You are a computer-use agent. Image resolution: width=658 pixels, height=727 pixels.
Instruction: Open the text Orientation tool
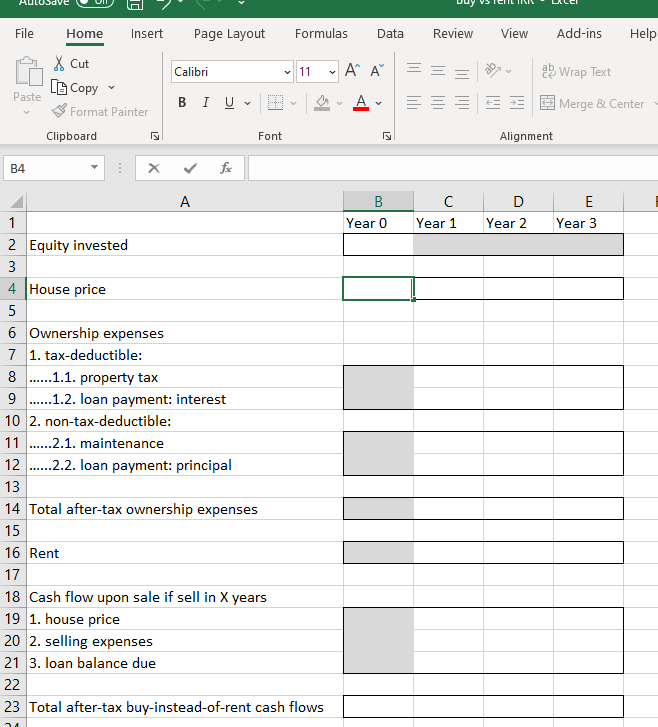(493, 70)
